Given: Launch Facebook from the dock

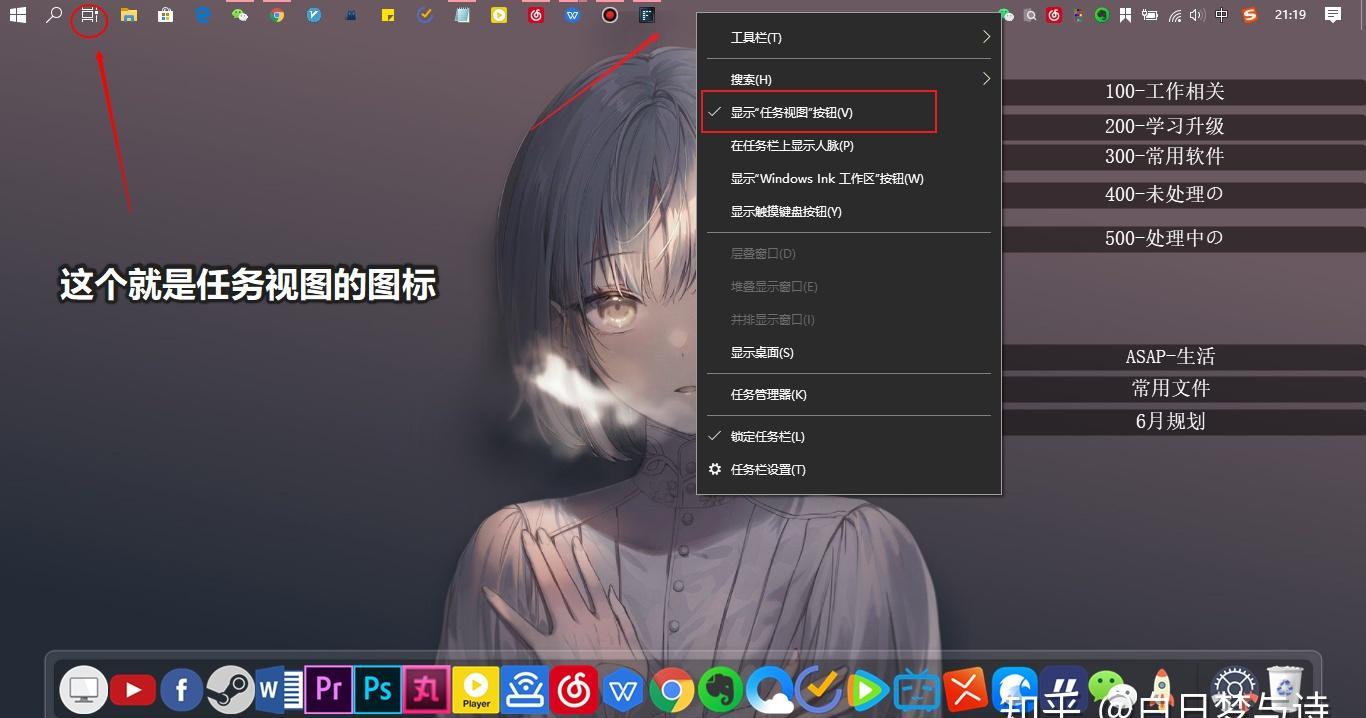Looking at the screenshot, I should click(182, 690).
